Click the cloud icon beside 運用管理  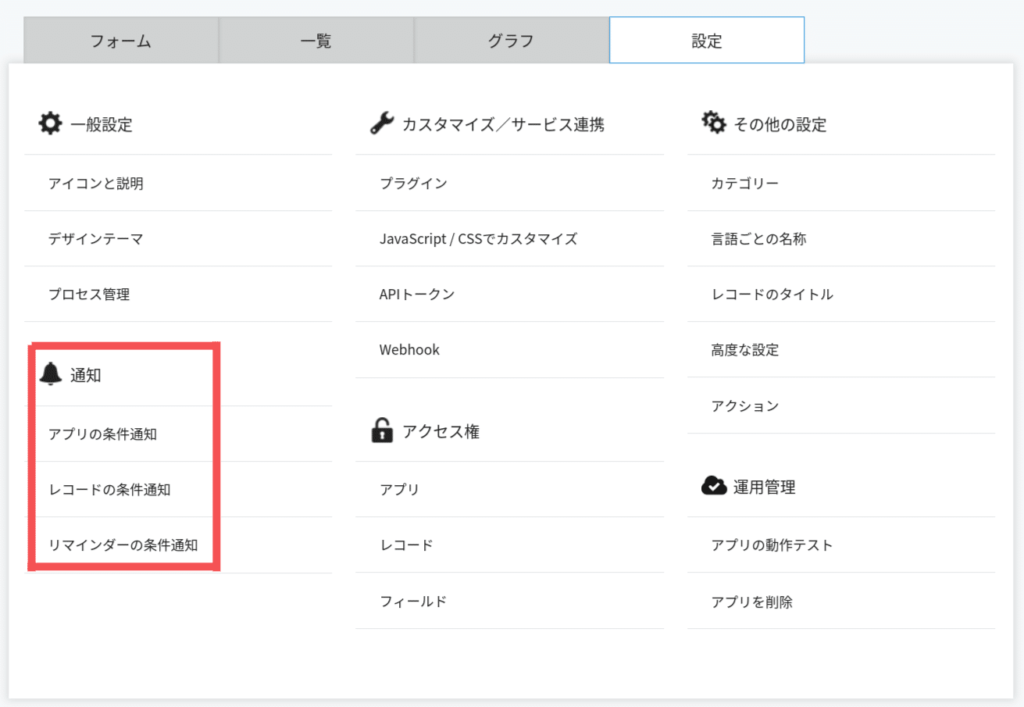714,487
